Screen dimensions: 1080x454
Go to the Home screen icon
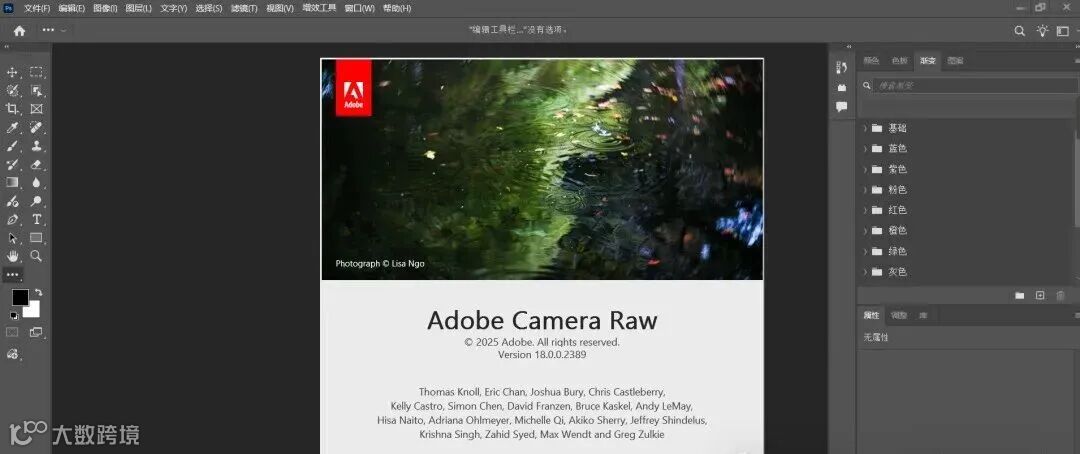19,30
